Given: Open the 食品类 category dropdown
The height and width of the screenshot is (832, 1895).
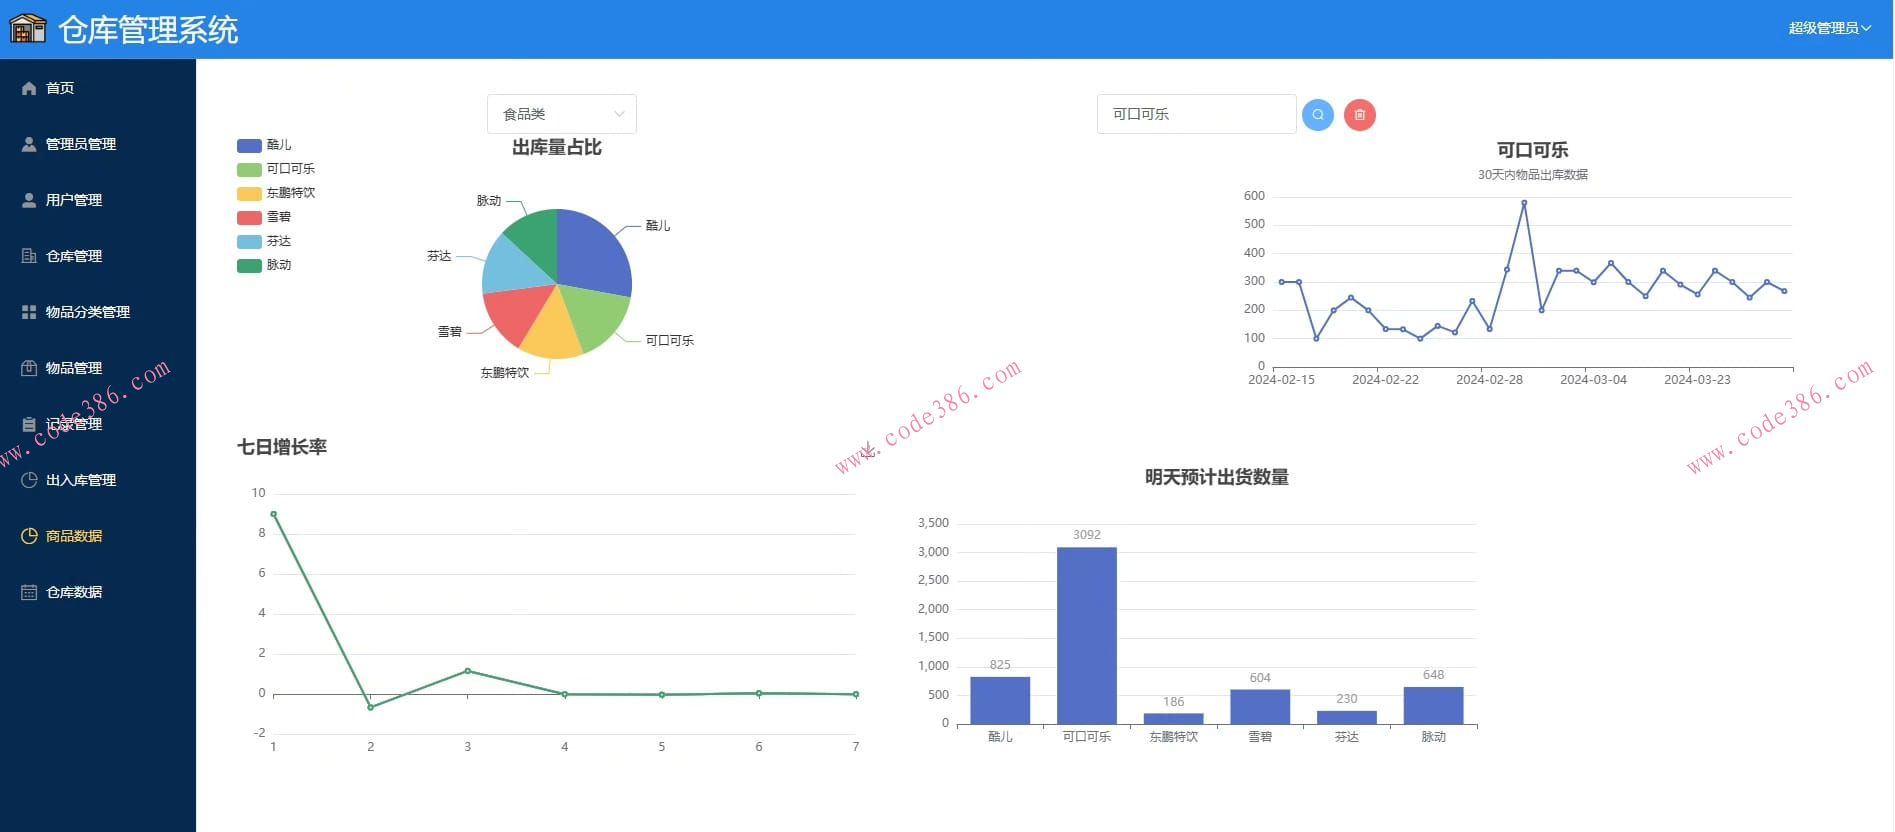Looking at the screenshot, I should [x=561, y=114].
